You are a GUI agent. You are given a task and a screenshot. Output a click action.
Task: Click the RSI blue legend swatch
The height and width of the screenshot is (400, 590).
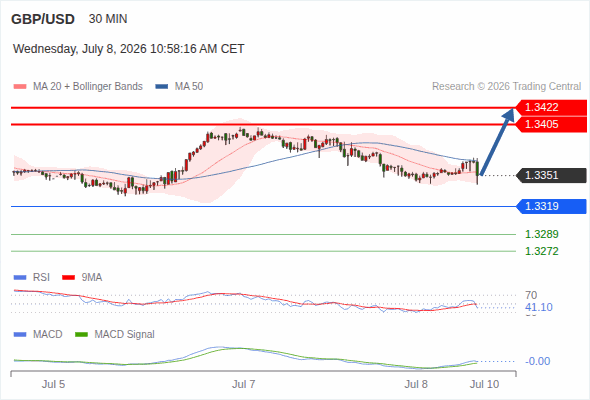point(20,278)
